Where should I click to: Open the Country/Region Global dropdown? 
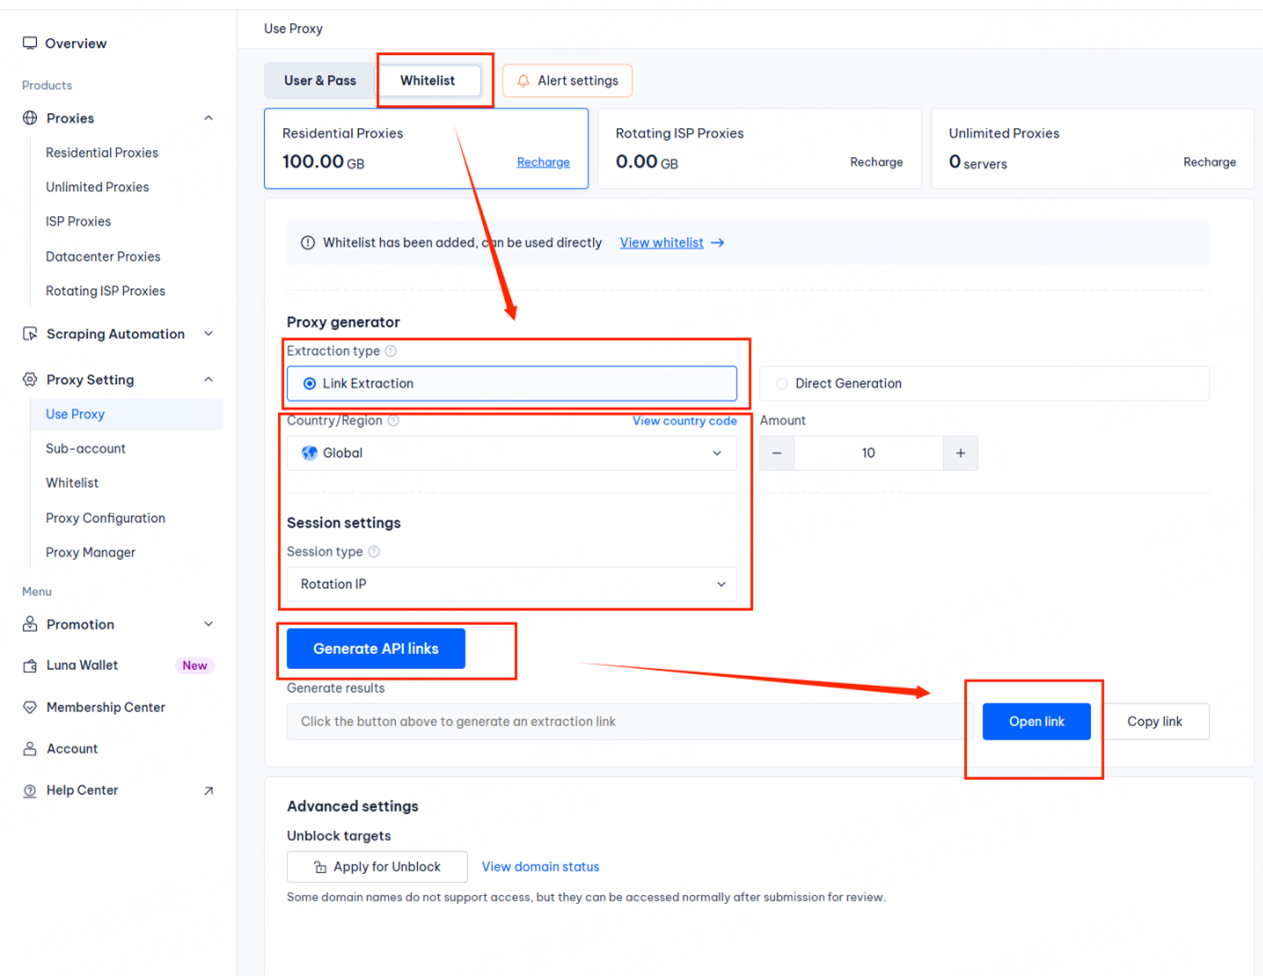tap(511, 453)
